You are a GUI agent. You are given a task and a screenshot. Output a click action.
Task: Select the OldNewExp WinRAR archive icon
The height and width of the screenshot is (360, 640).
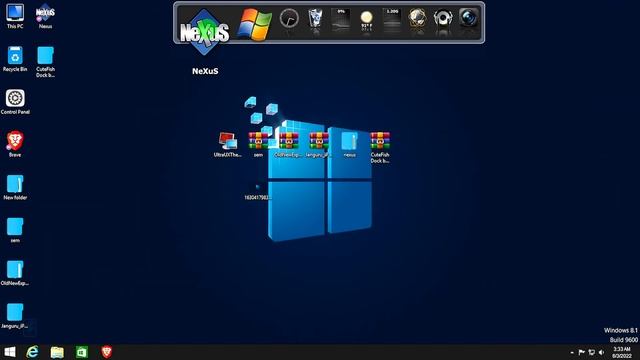click(289, 144)
